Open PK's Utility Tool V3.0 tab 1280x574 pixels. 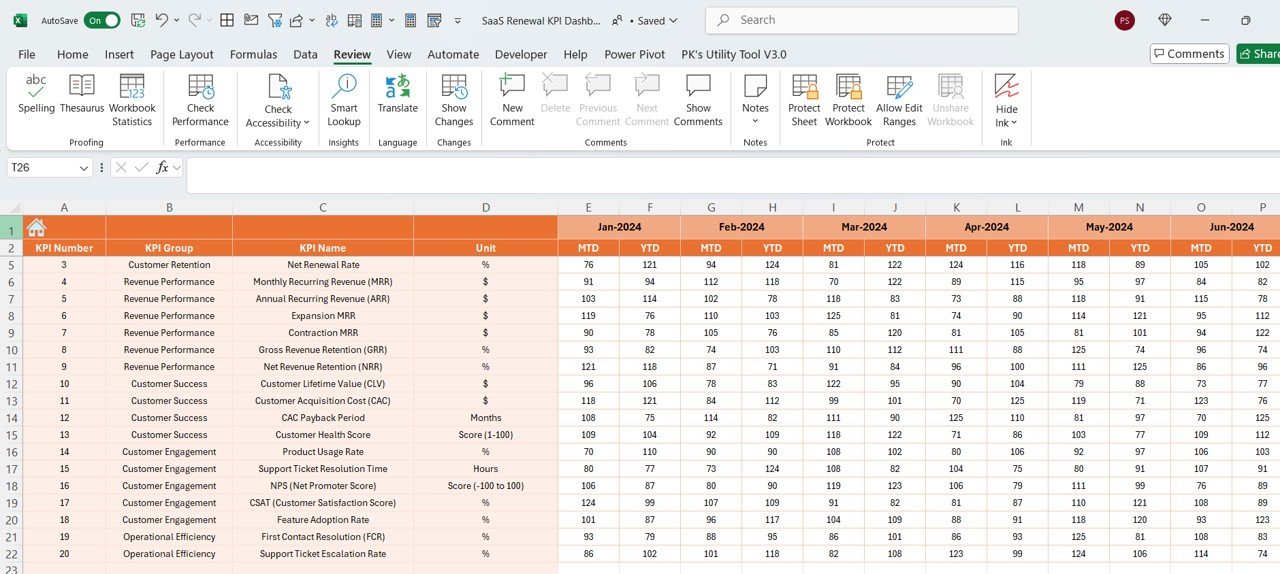coord(734,54)
